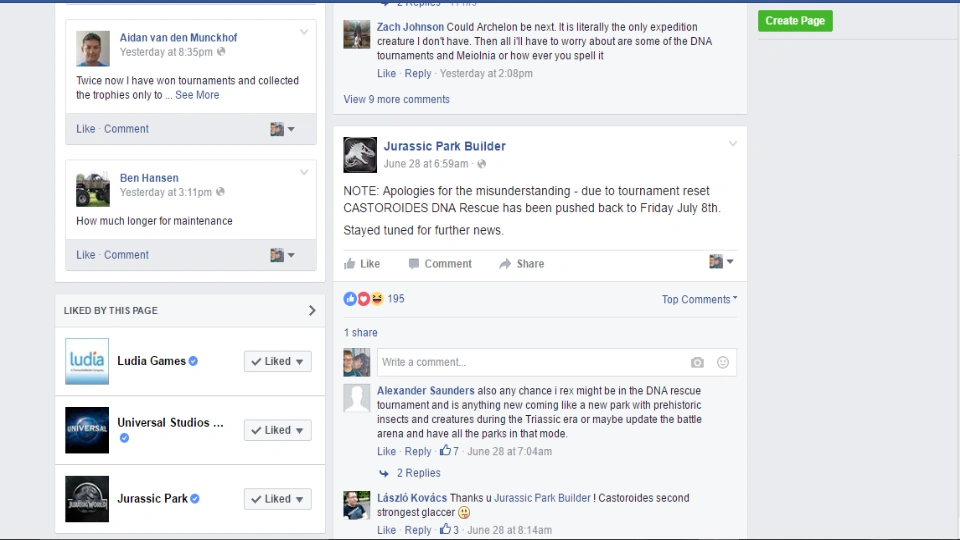Open post options arrow on Jurassic Park Builder post
The image size is (960, 540).
point(733,144)
